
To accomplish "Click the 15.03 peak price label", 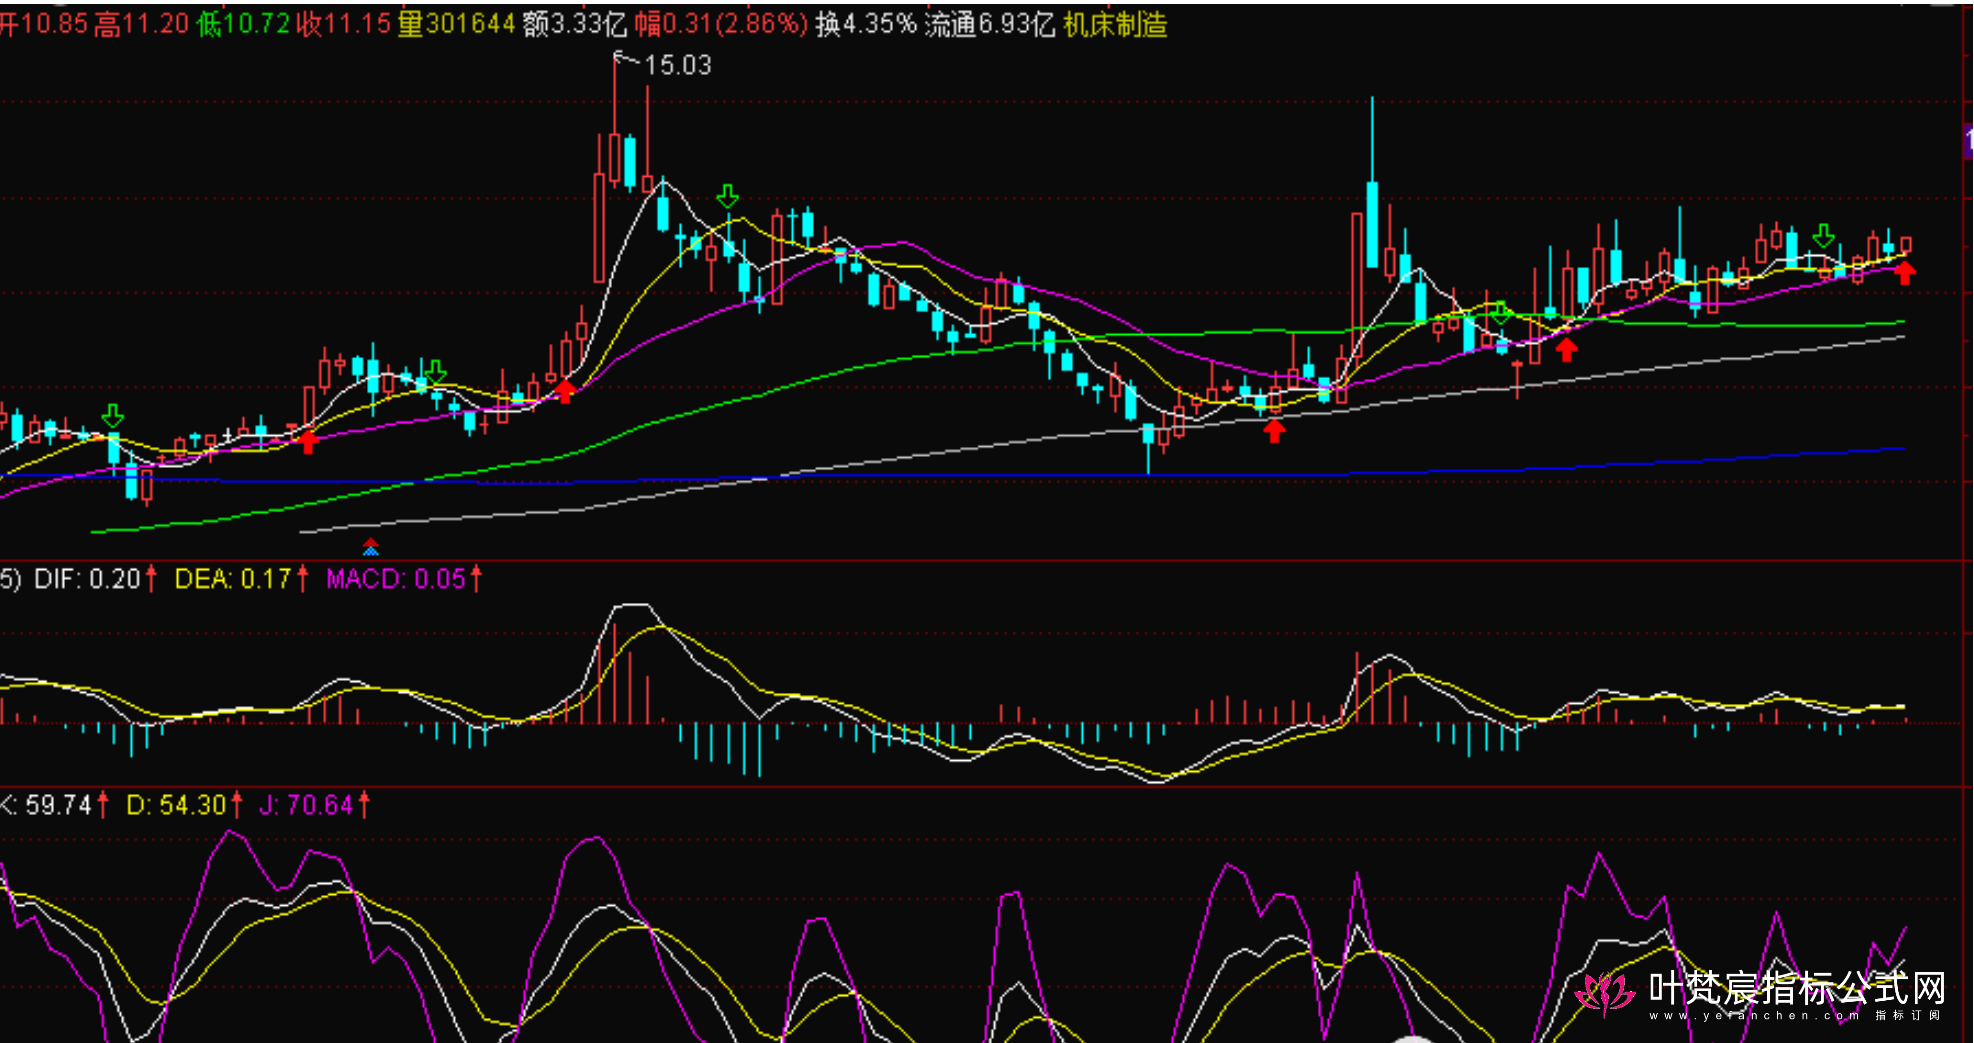I will coord(677,65).
